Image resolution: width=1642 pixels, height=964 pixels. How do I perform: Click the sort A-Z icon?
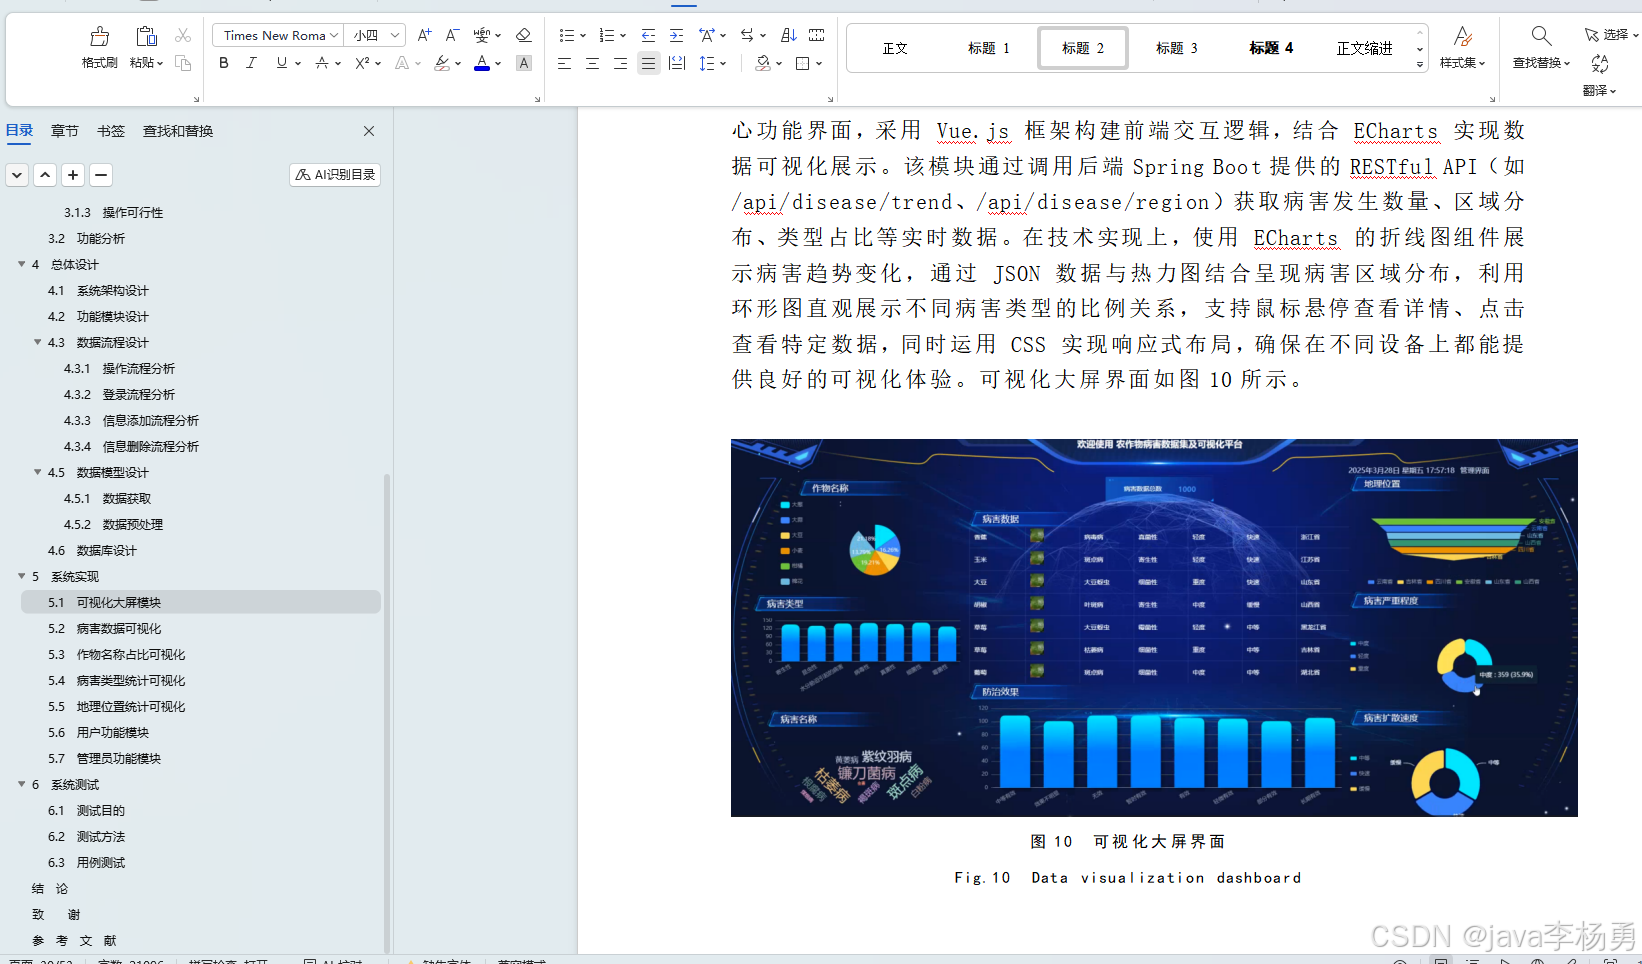pos(789,35)
